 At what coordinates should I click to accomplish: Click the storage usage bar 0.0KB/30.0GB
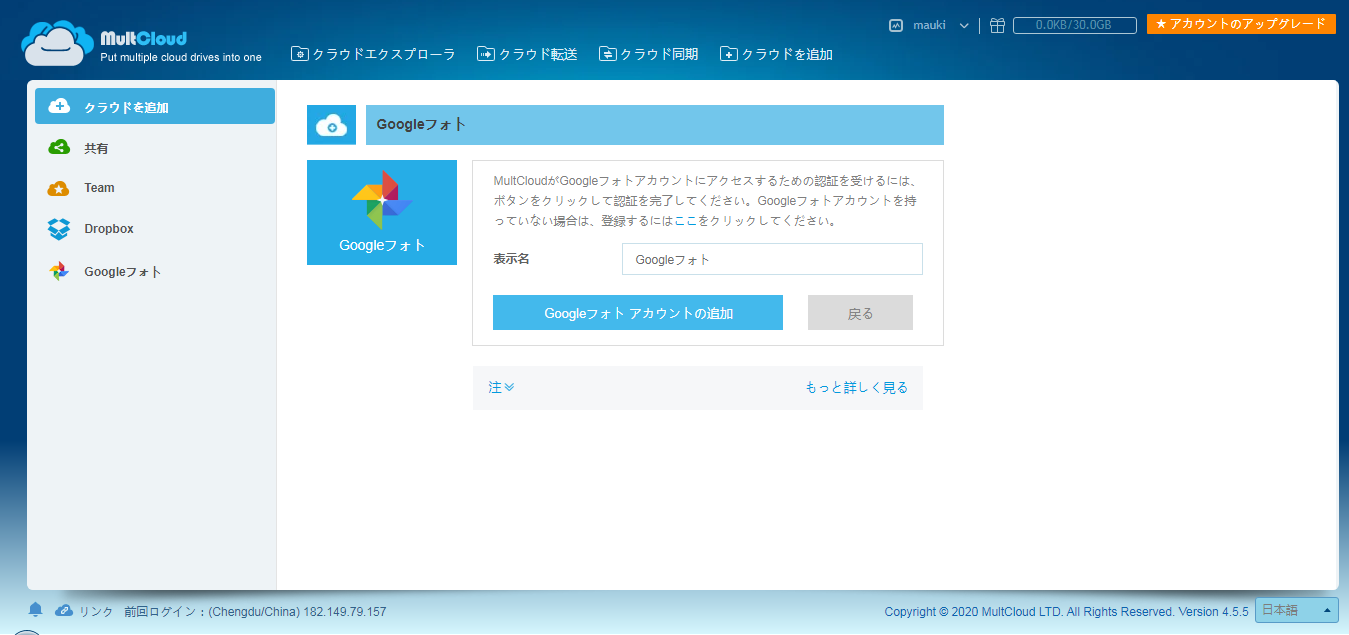pos(1074,26)
